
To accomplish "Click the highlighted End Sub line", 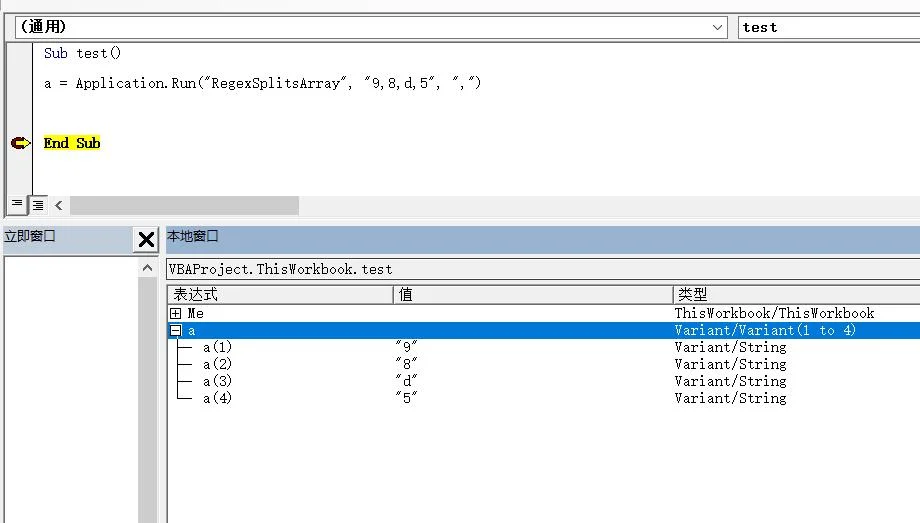I will pos(72,143).
